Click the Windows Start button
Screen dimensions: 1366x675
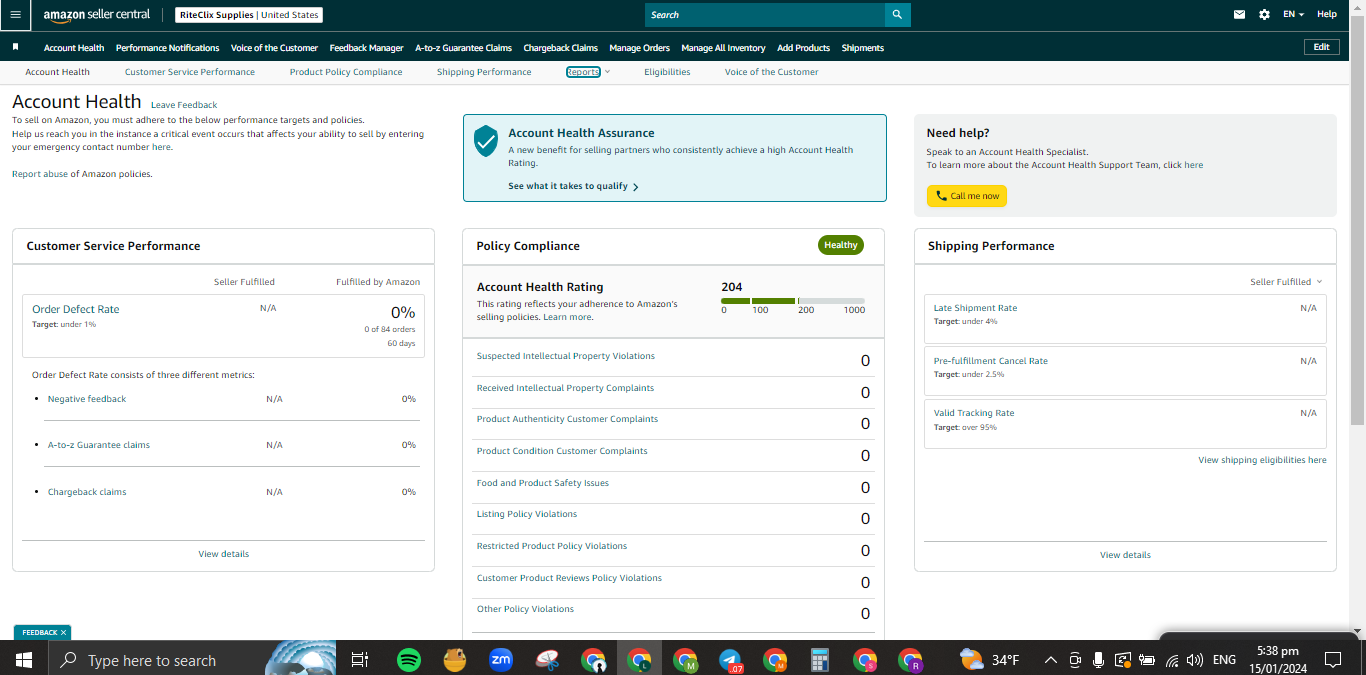coord(24,660)
